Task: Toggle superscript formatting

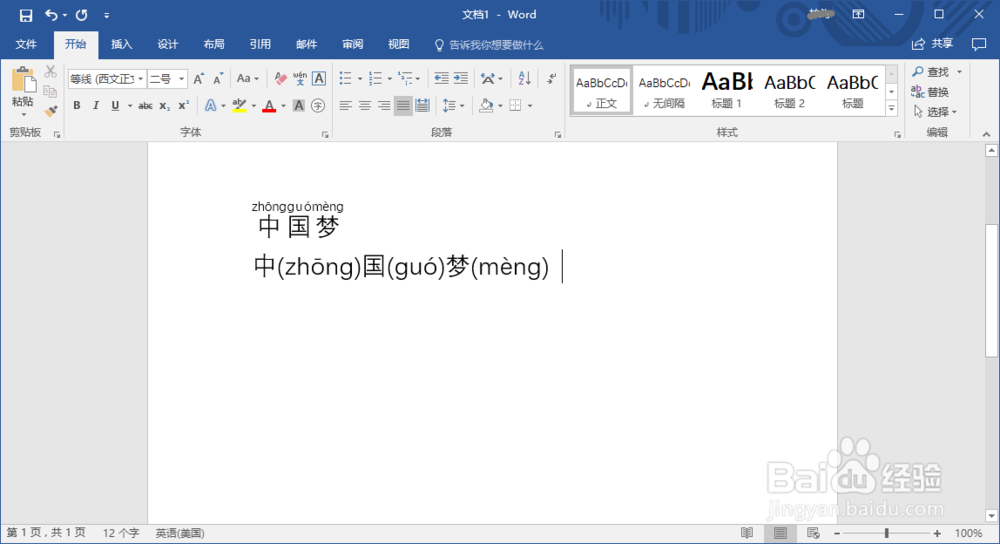Action: [184, 105]
